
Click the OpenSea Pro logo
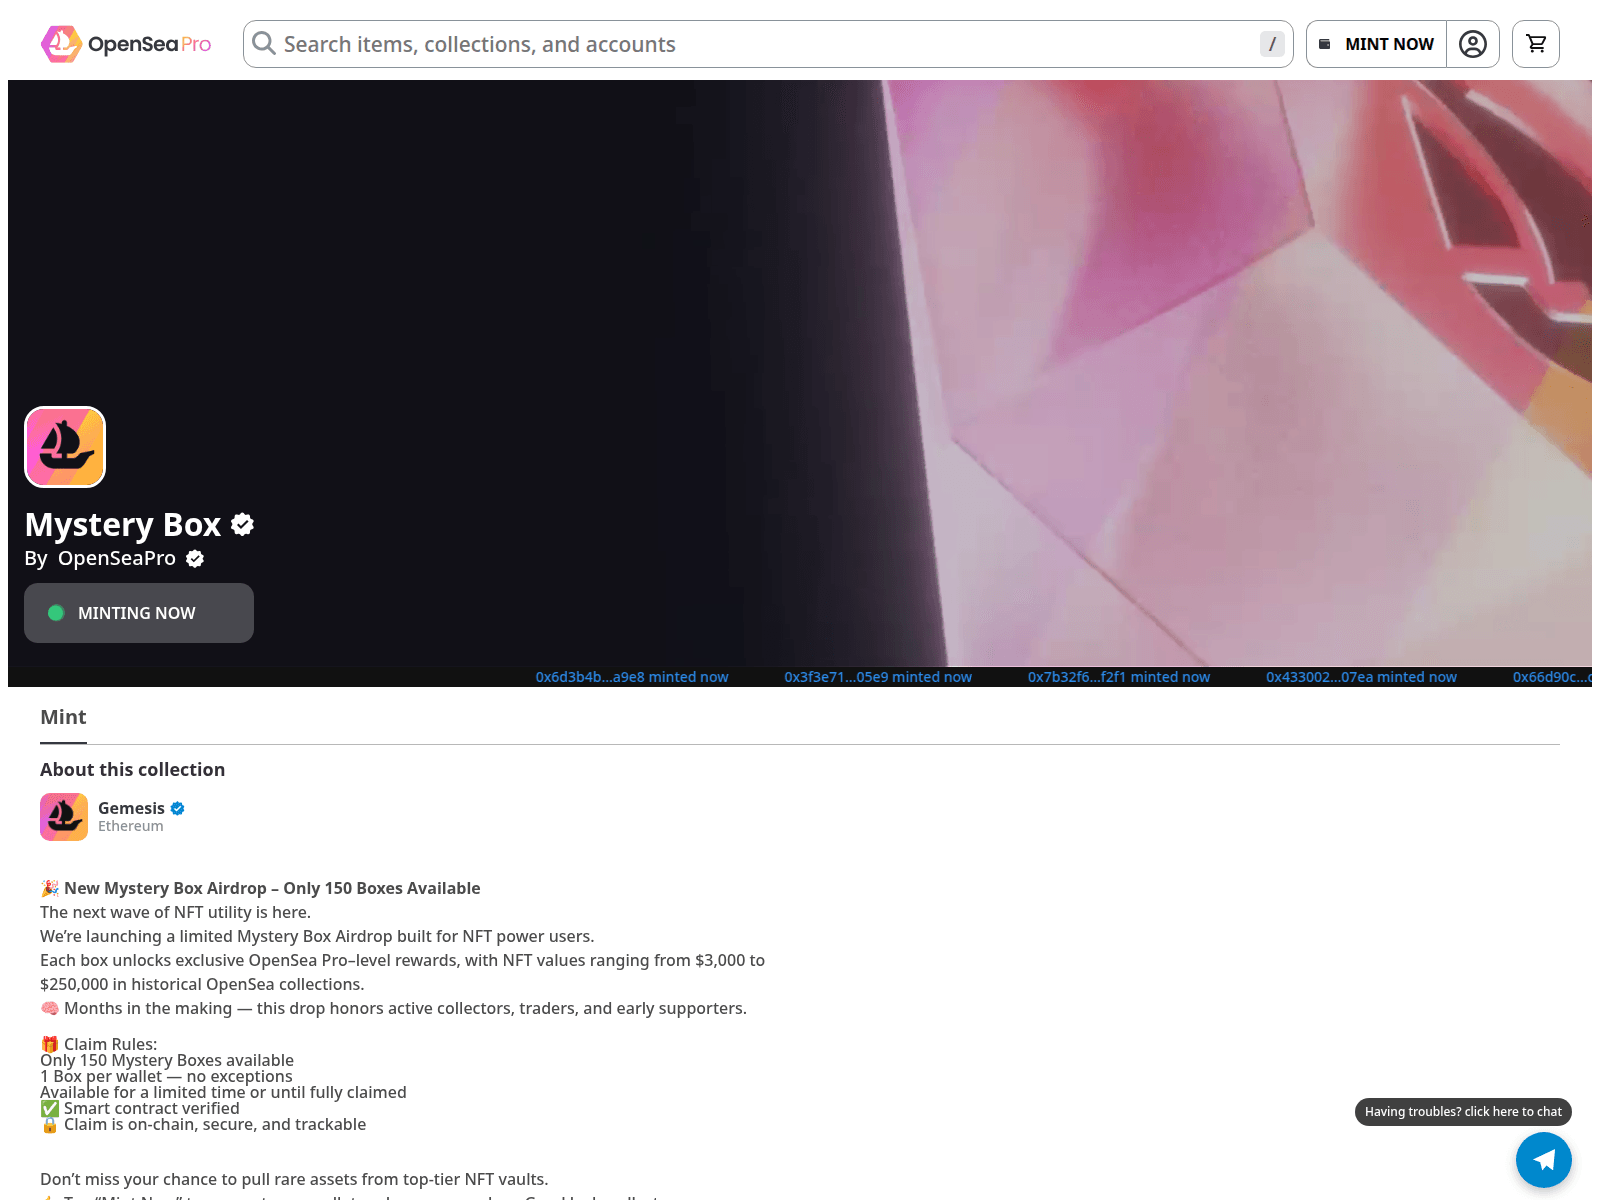pos(125,43)
